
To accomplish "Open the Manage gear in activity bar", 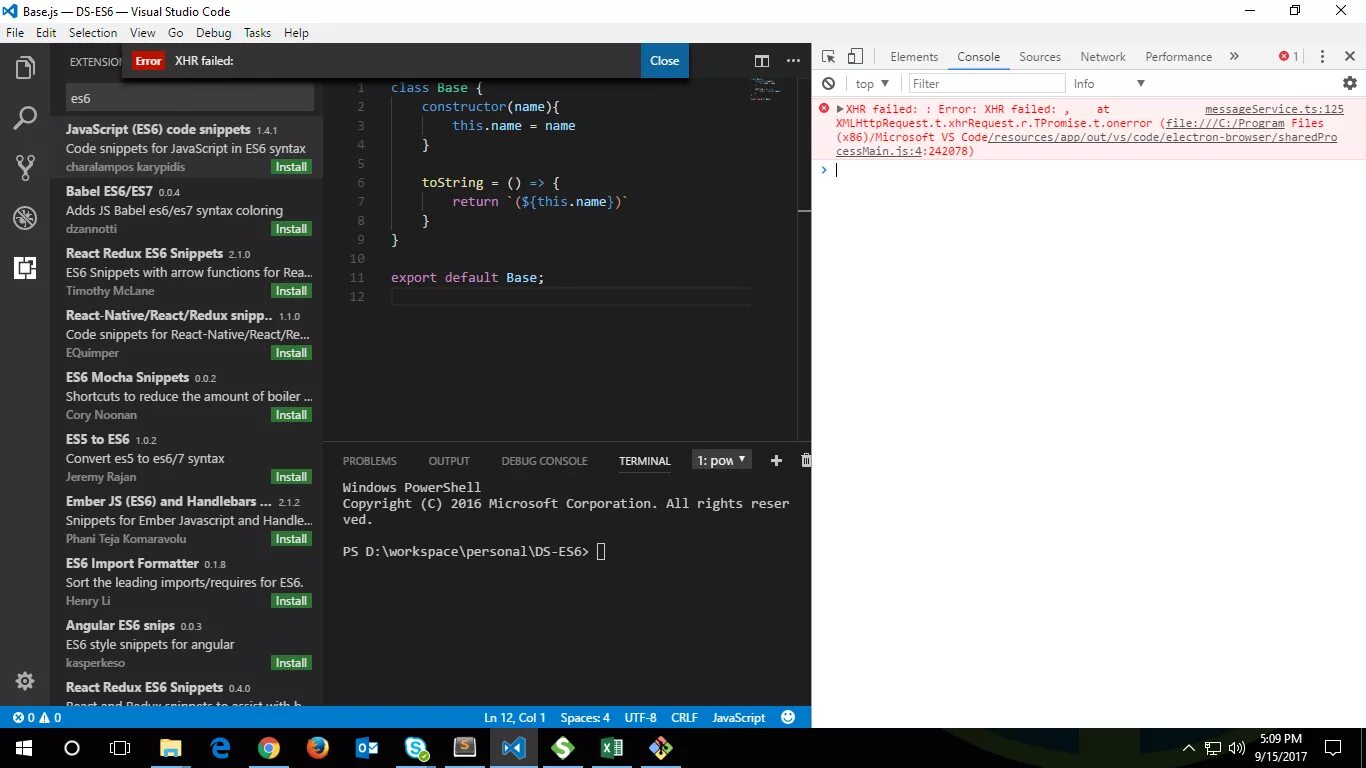I will pyautogui.click(x=25, y=681).
